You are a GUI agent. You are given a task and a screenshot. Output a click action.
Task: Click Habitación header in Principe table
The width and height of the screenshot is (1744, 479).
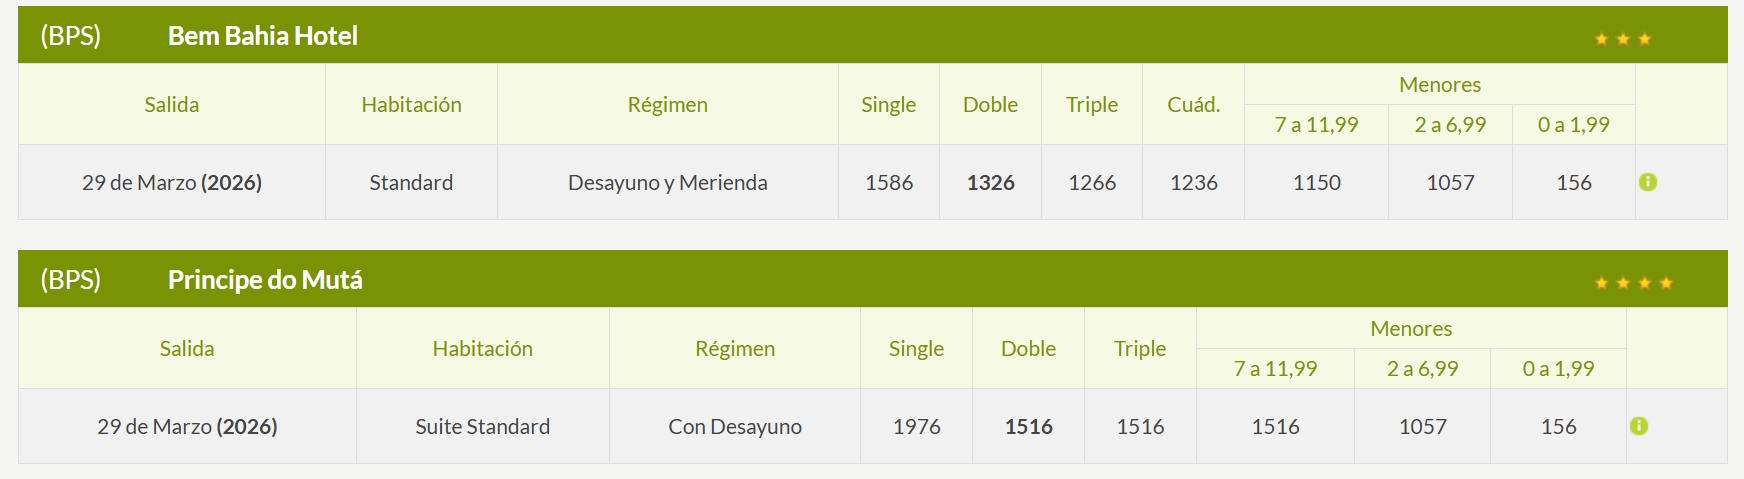click(x=482, y=348)
